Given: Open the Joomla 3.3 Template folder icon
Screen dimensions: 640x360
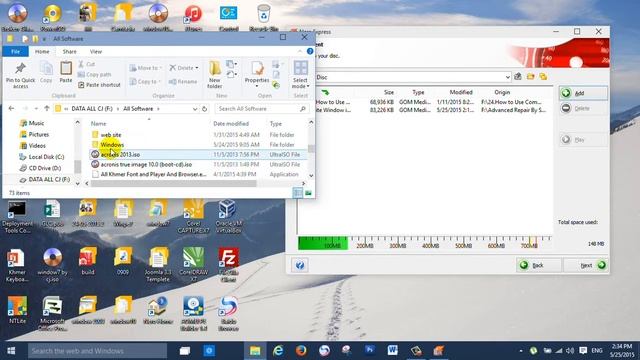Looking at the screenshot, I should click(158, 265).
